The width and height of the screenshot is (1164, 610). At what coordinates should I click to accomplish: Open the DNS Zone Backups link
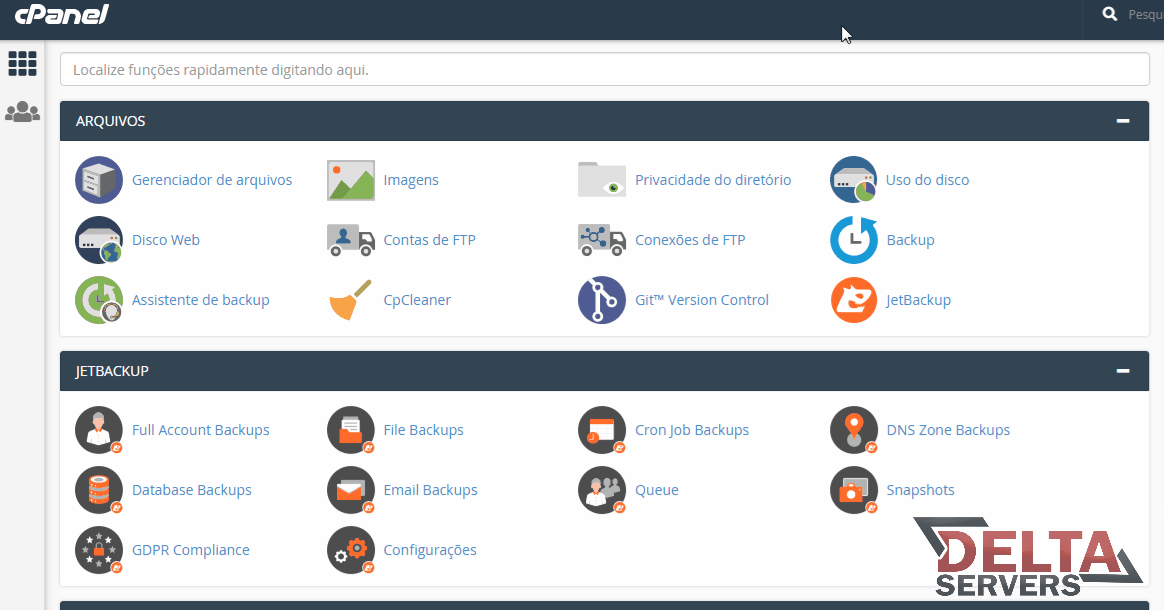(x=947, y=430)
